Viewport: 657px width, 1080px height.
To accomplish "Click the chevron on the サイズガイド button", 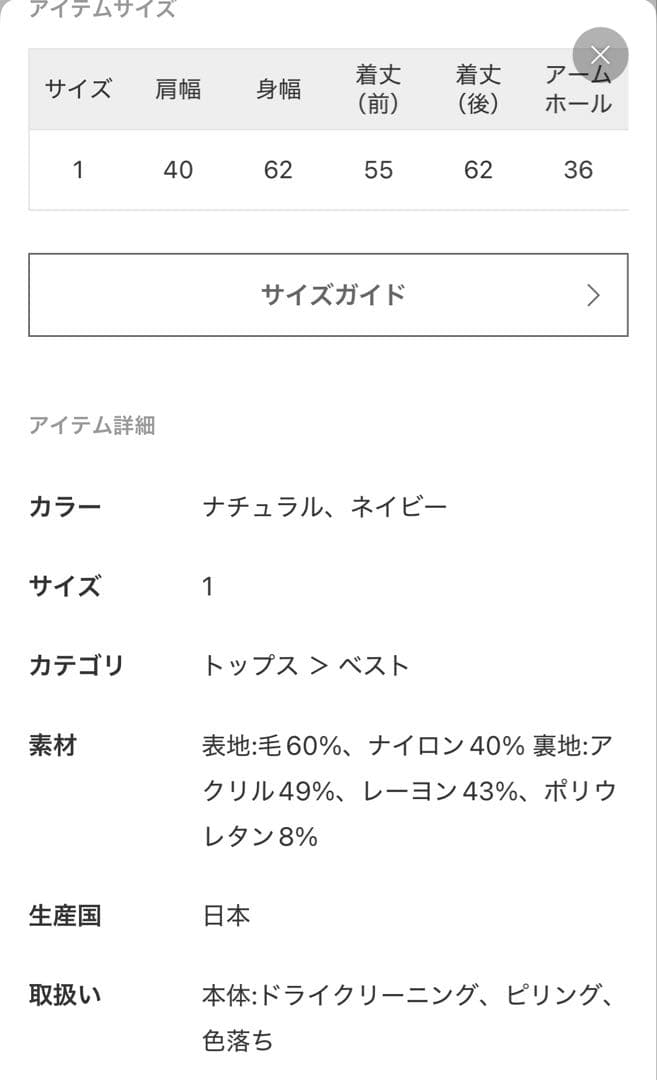I will (x=594, y=295).
